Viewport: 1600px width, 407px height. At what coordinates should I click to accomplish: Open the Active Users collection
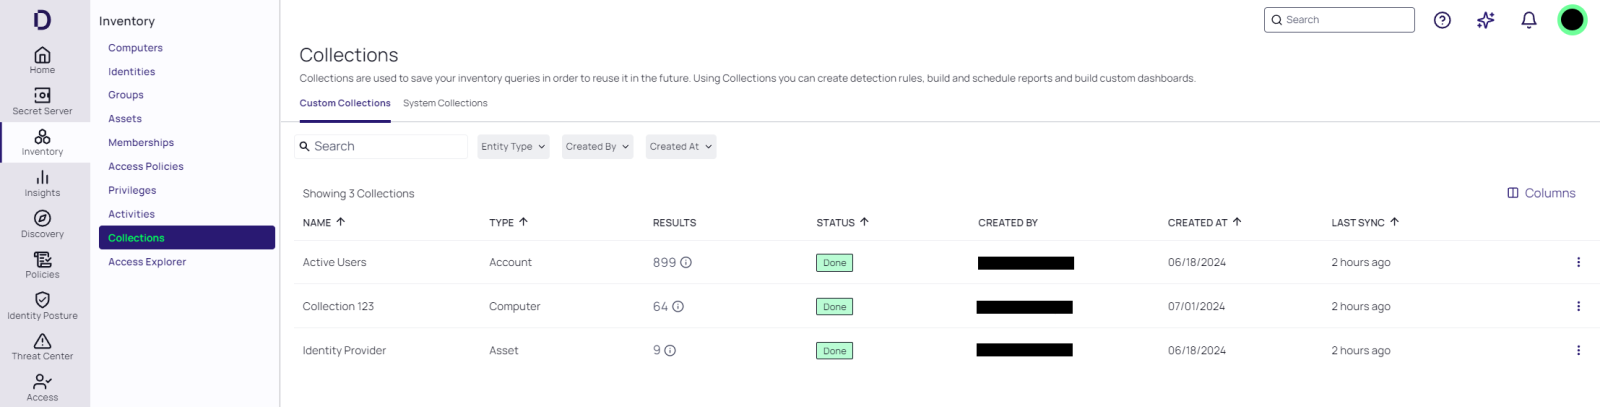click(x=335, y=263)
